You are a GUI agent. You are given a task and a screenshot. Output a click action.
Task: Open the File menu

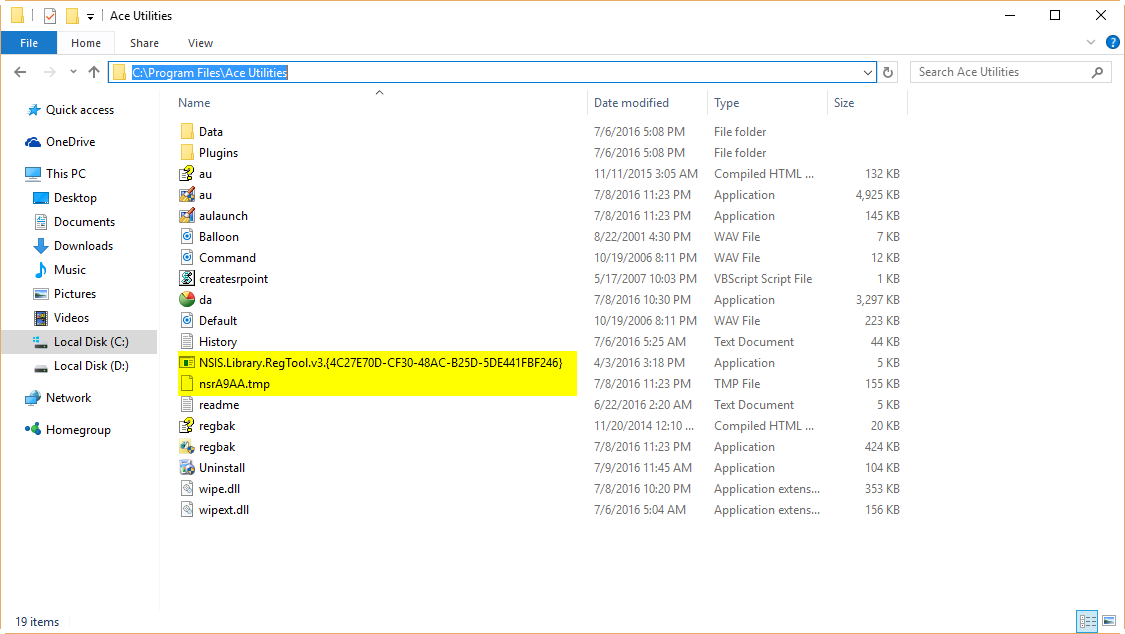point(29,43)
